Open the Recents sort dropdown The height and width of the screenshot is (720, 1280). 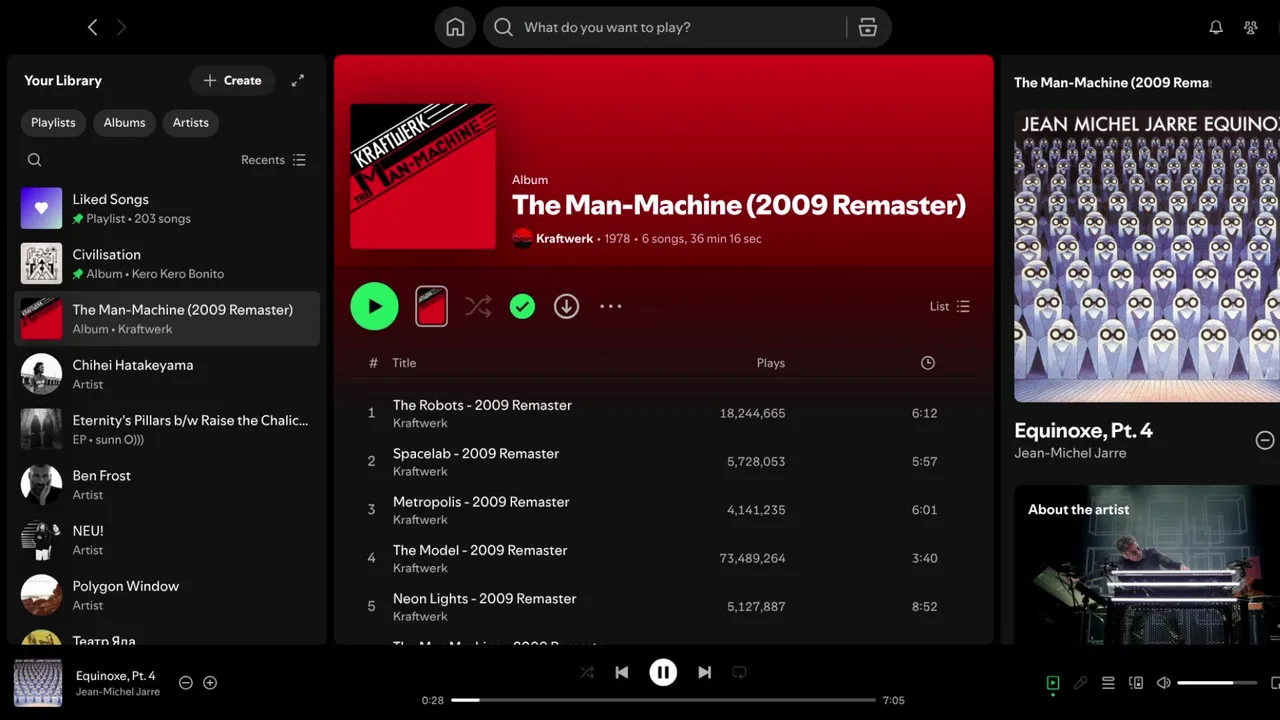(x=274, y=160)
